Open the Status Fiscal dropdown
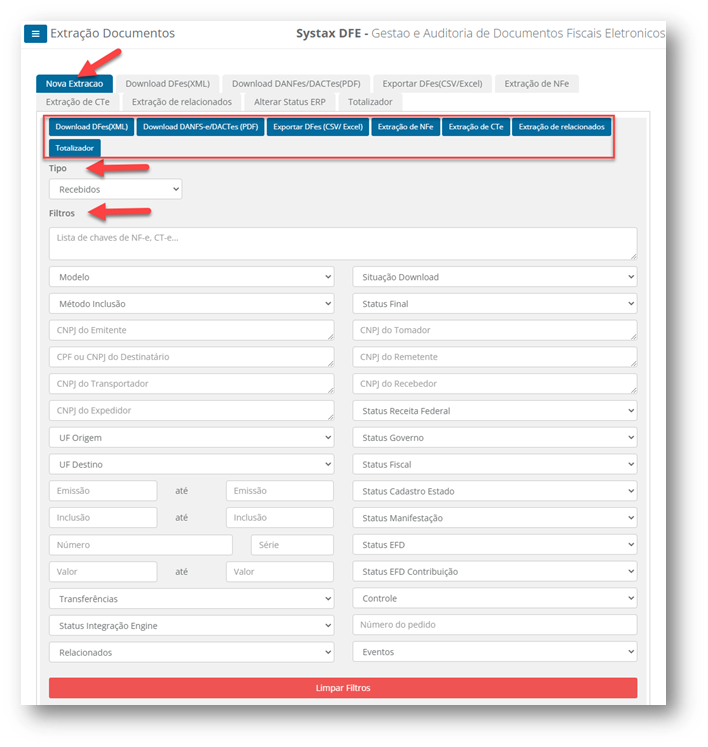 pyautogui.click(x=495, y=464)
